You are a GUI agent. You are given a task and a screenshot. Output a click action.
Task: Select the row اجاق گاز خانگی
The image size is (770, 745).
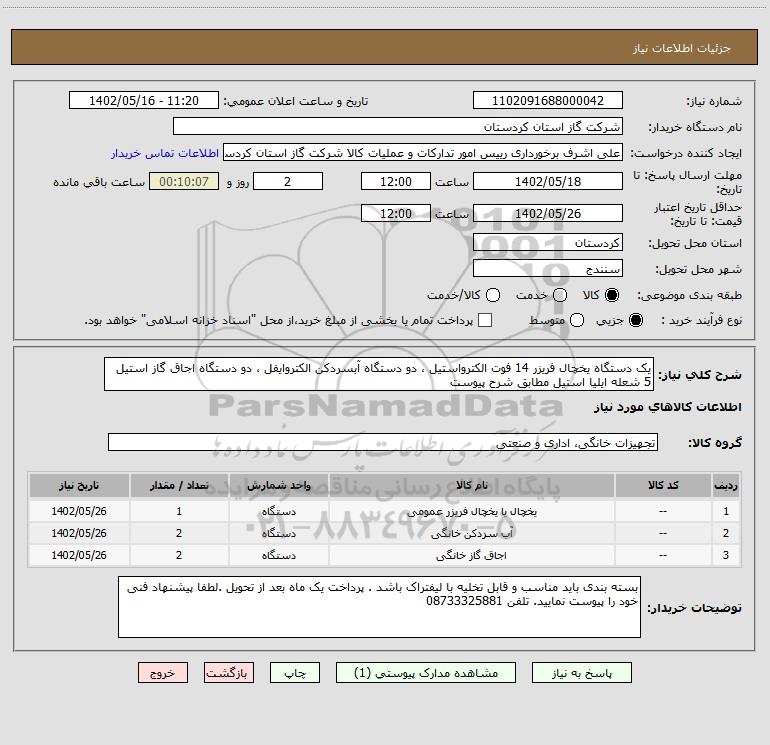pos(385,555)
